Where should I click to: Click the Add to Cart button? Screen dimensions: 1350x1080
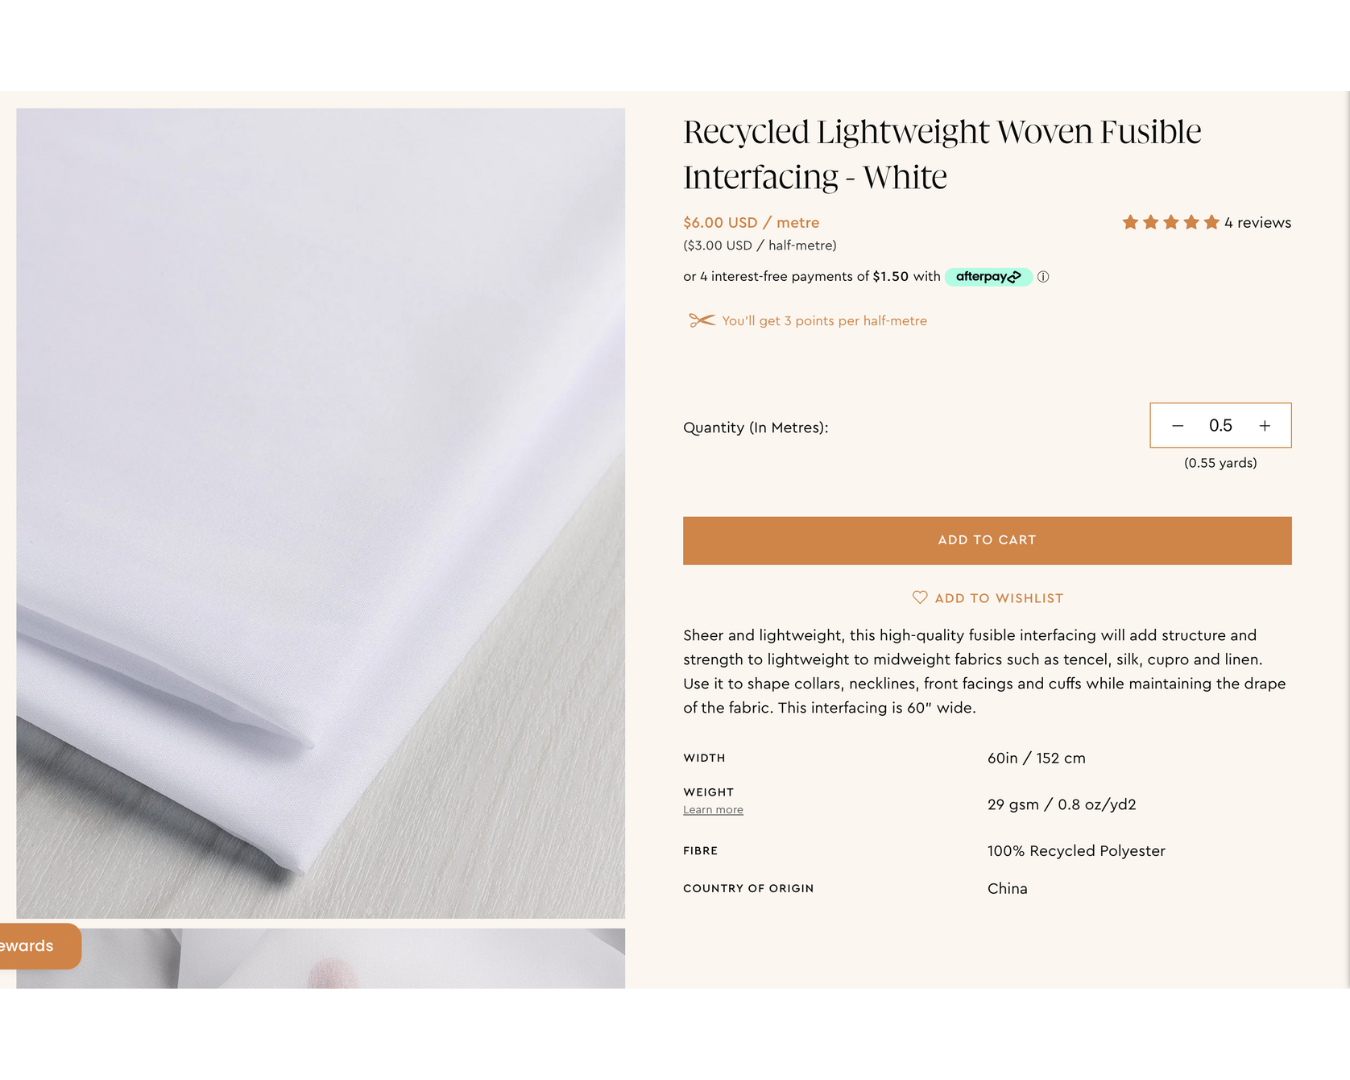[x=987, y=540]
